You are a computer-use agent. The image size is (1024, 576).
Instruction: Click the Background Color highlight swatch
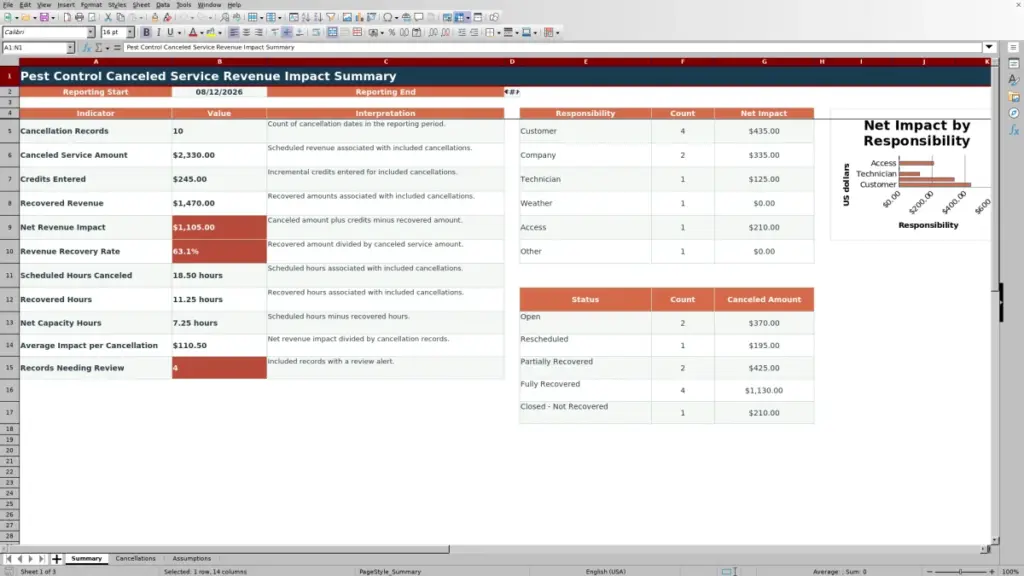click(x=211, y=33)
